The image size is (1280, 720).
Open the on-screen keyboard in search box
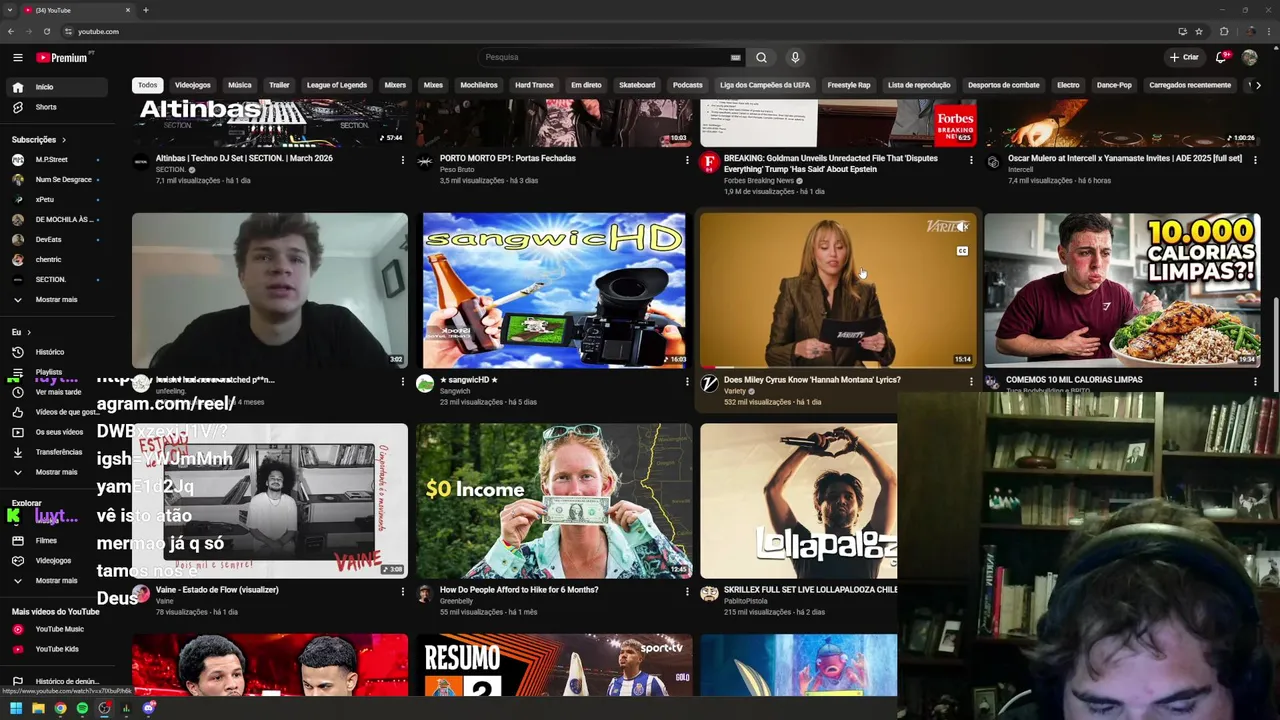tap(736, 57)
